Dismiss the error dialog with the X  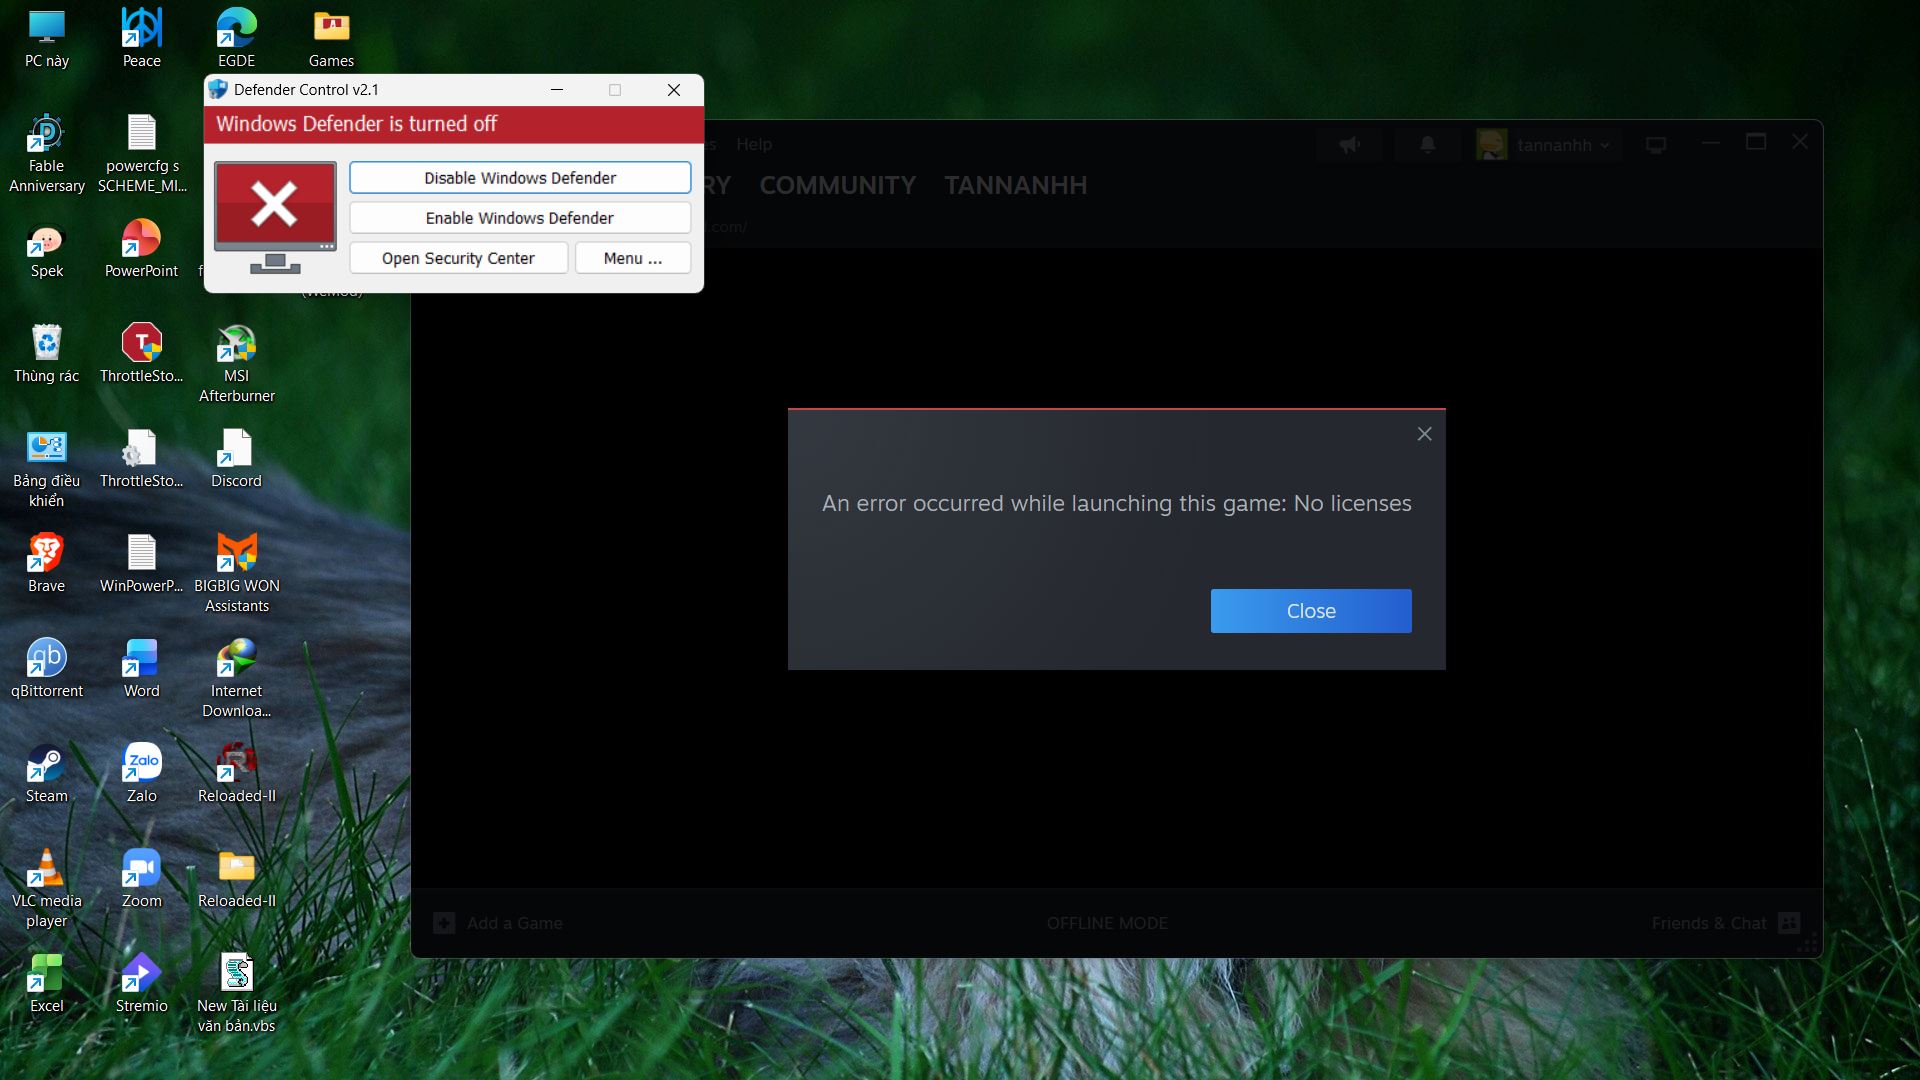click(1424, 434)
